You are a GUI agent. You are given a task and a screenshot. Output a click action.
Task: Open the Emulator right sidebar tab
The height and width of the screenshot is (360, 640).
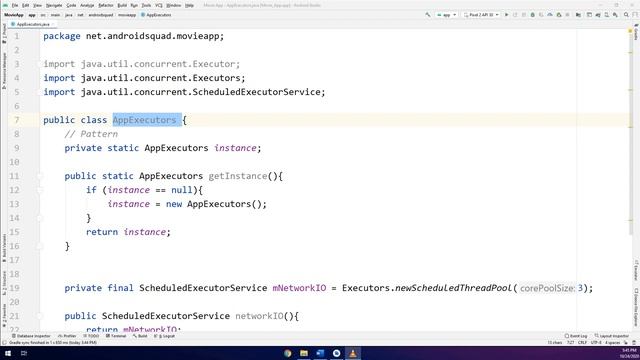pyautogui.click(x=636, y=270)
